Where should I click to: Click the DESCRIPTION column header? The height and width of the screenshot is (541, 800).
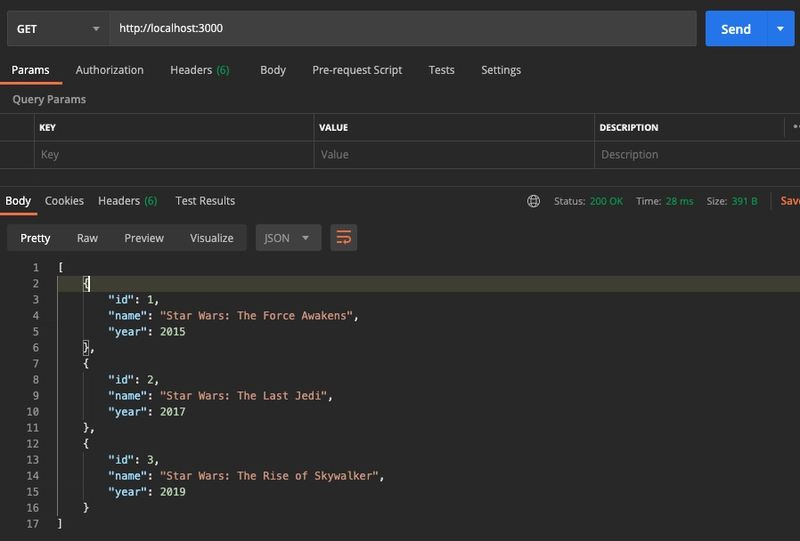[629, 128]
